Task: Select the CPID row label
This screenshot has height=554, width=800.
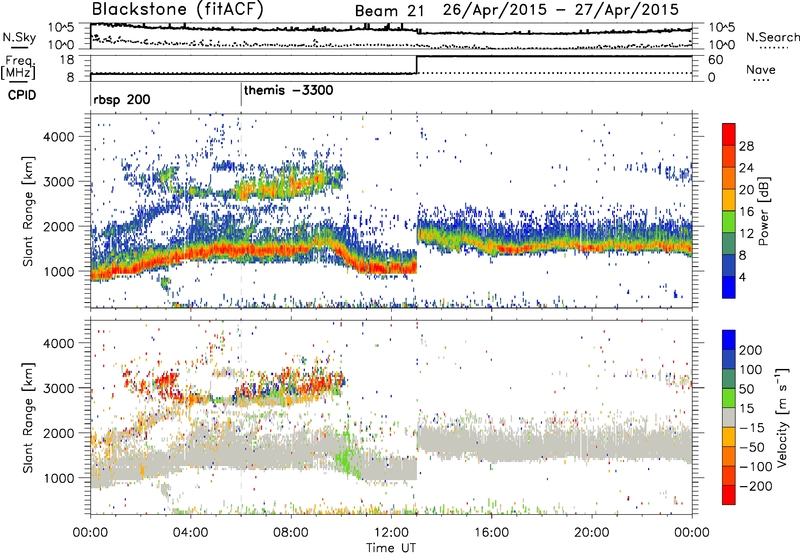Action: pyautogui.click(x=22, y=95)
